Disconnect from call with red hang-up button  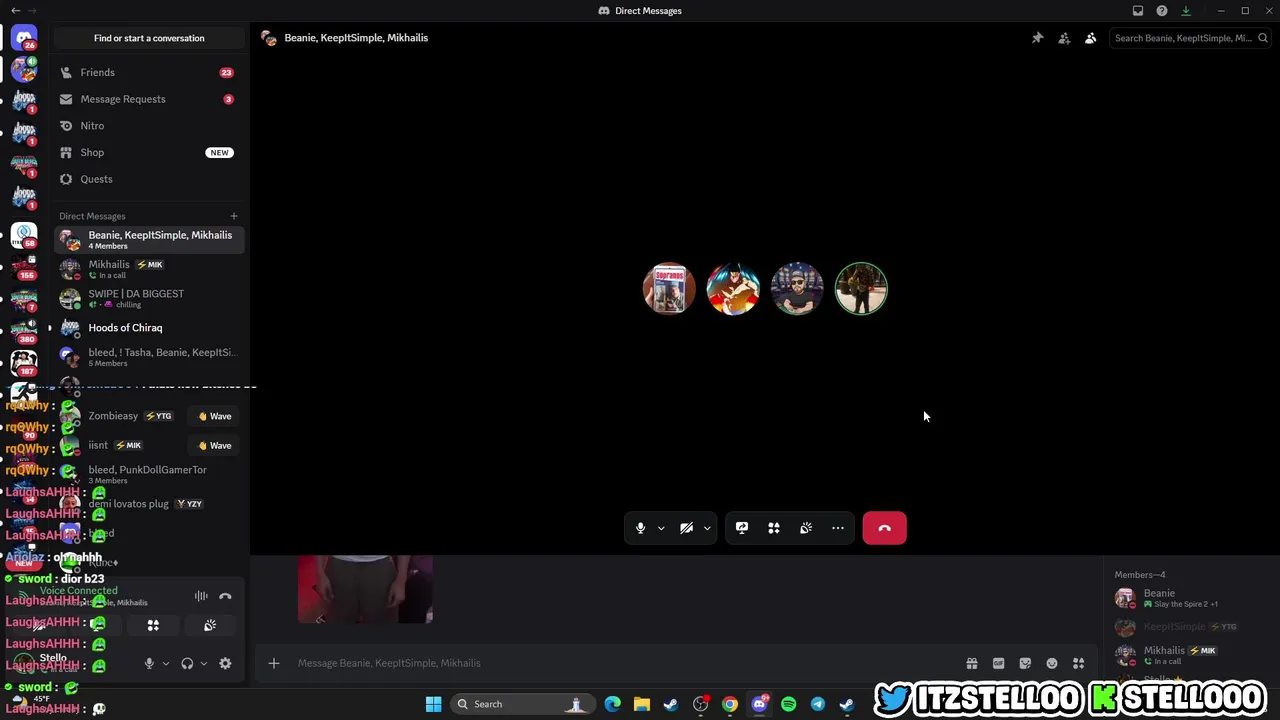[x=885, y=528]
